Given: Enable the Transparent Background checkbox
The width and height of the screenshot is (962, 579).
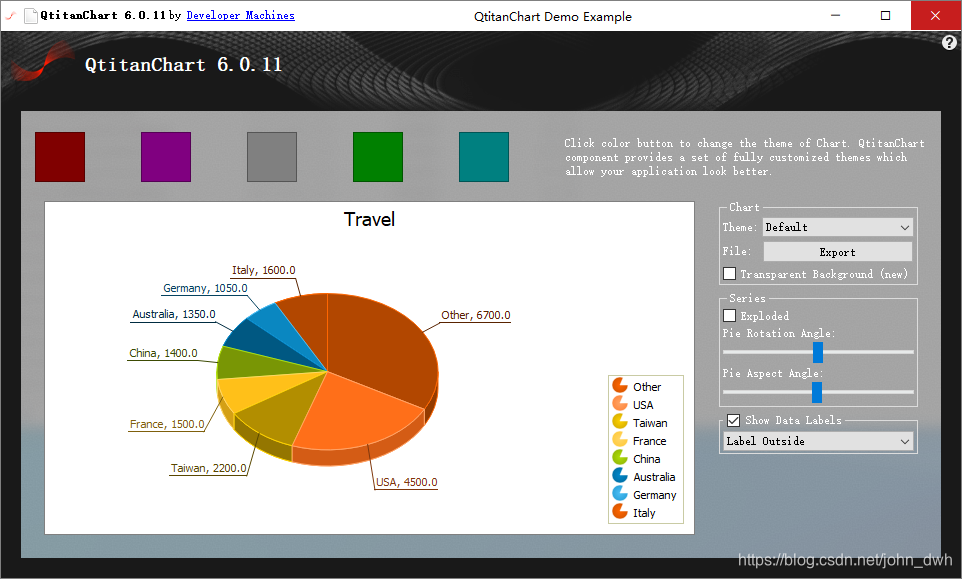Looking at the screenshot, I should [729, 274].
